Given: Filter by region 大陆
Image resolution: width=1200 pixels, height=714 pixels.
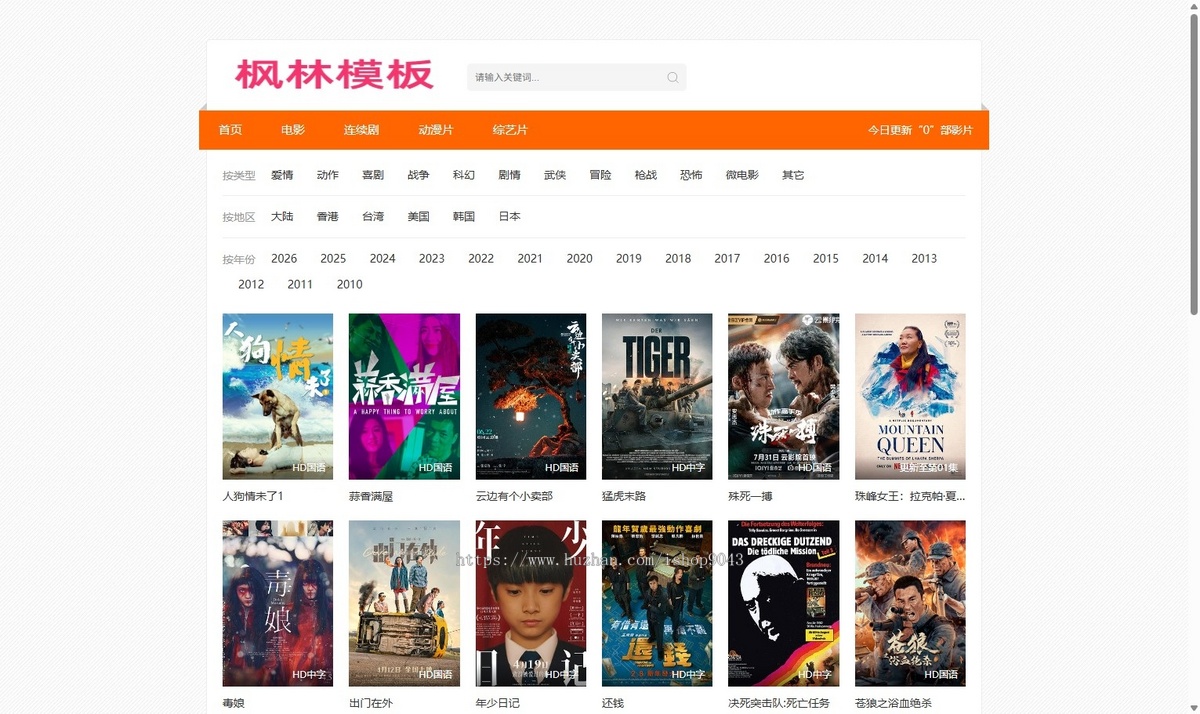Looking at the screenshot, I should 282,217.
